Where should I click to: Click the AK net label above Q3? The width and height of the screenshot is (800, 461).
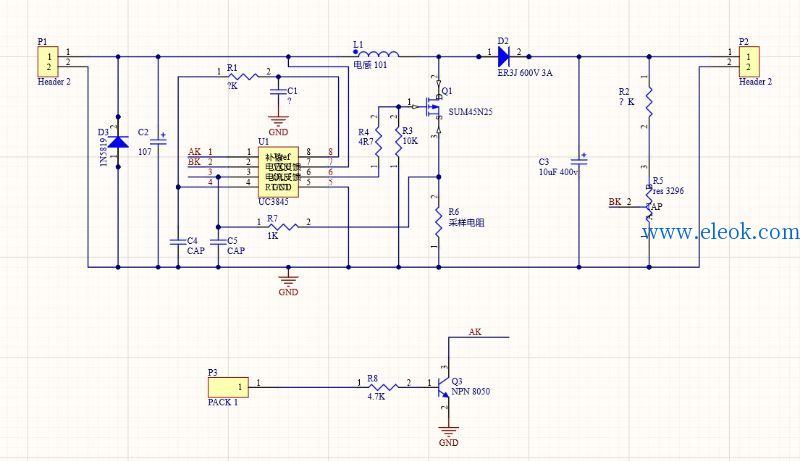475,332
